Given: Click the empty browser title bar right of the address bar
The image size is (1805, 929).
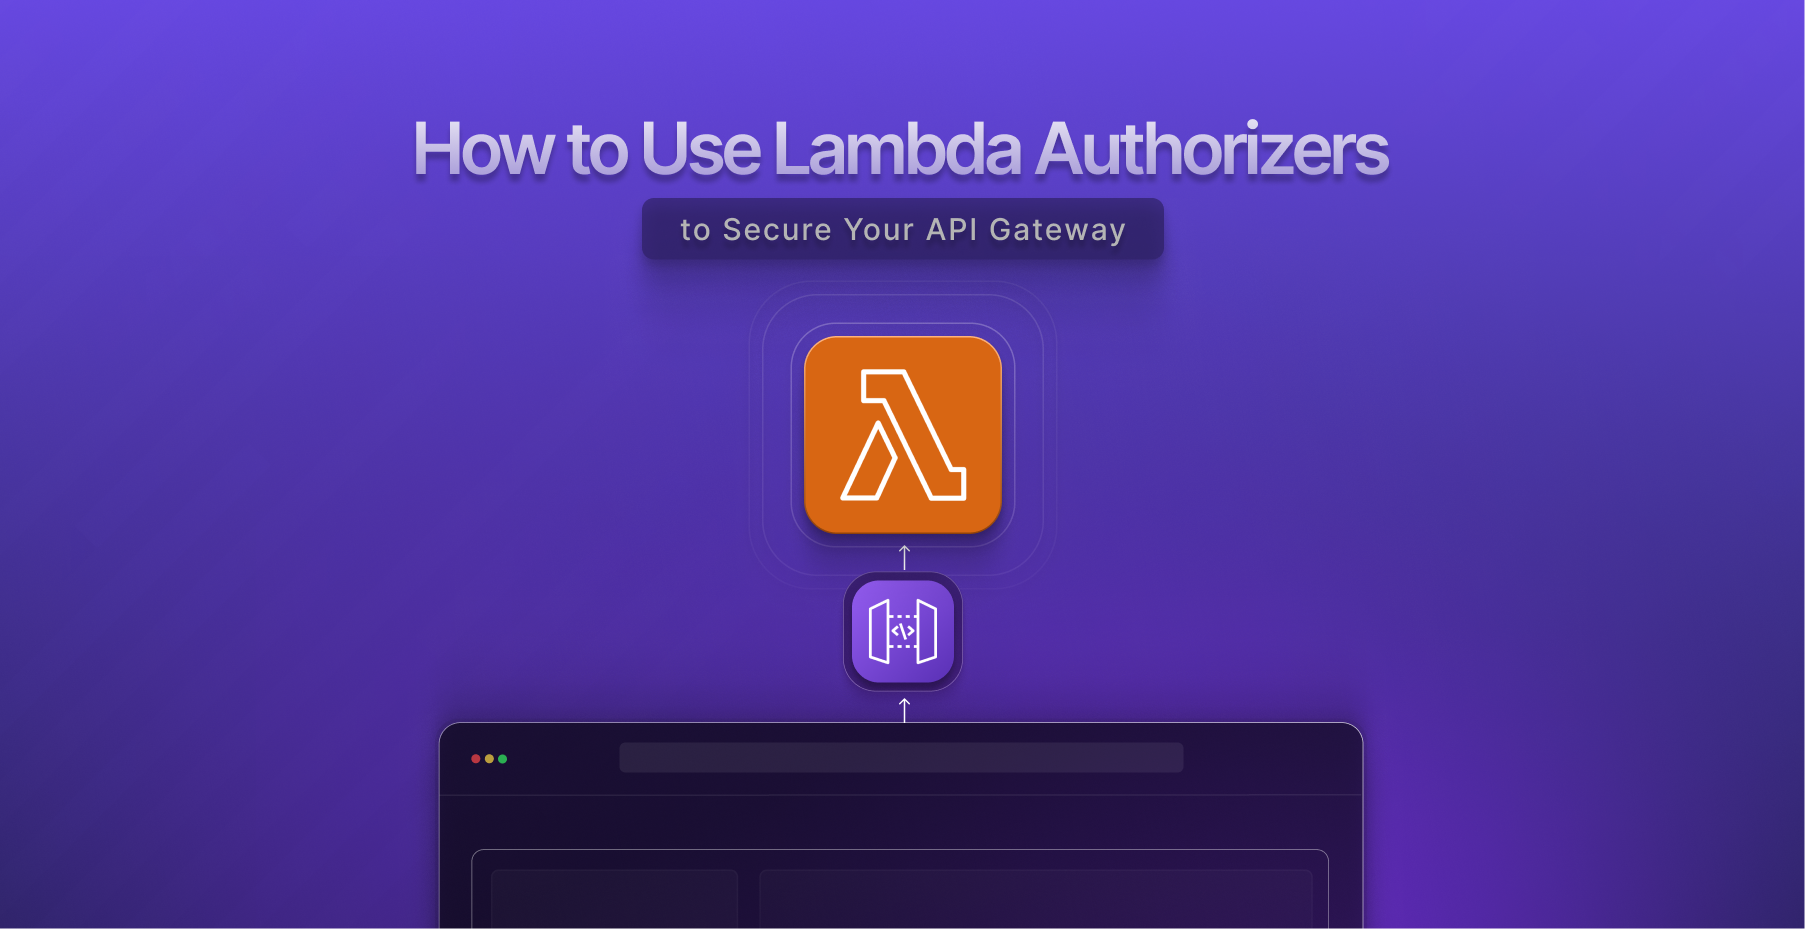Looking at the screenshot, I should 1272,758.
